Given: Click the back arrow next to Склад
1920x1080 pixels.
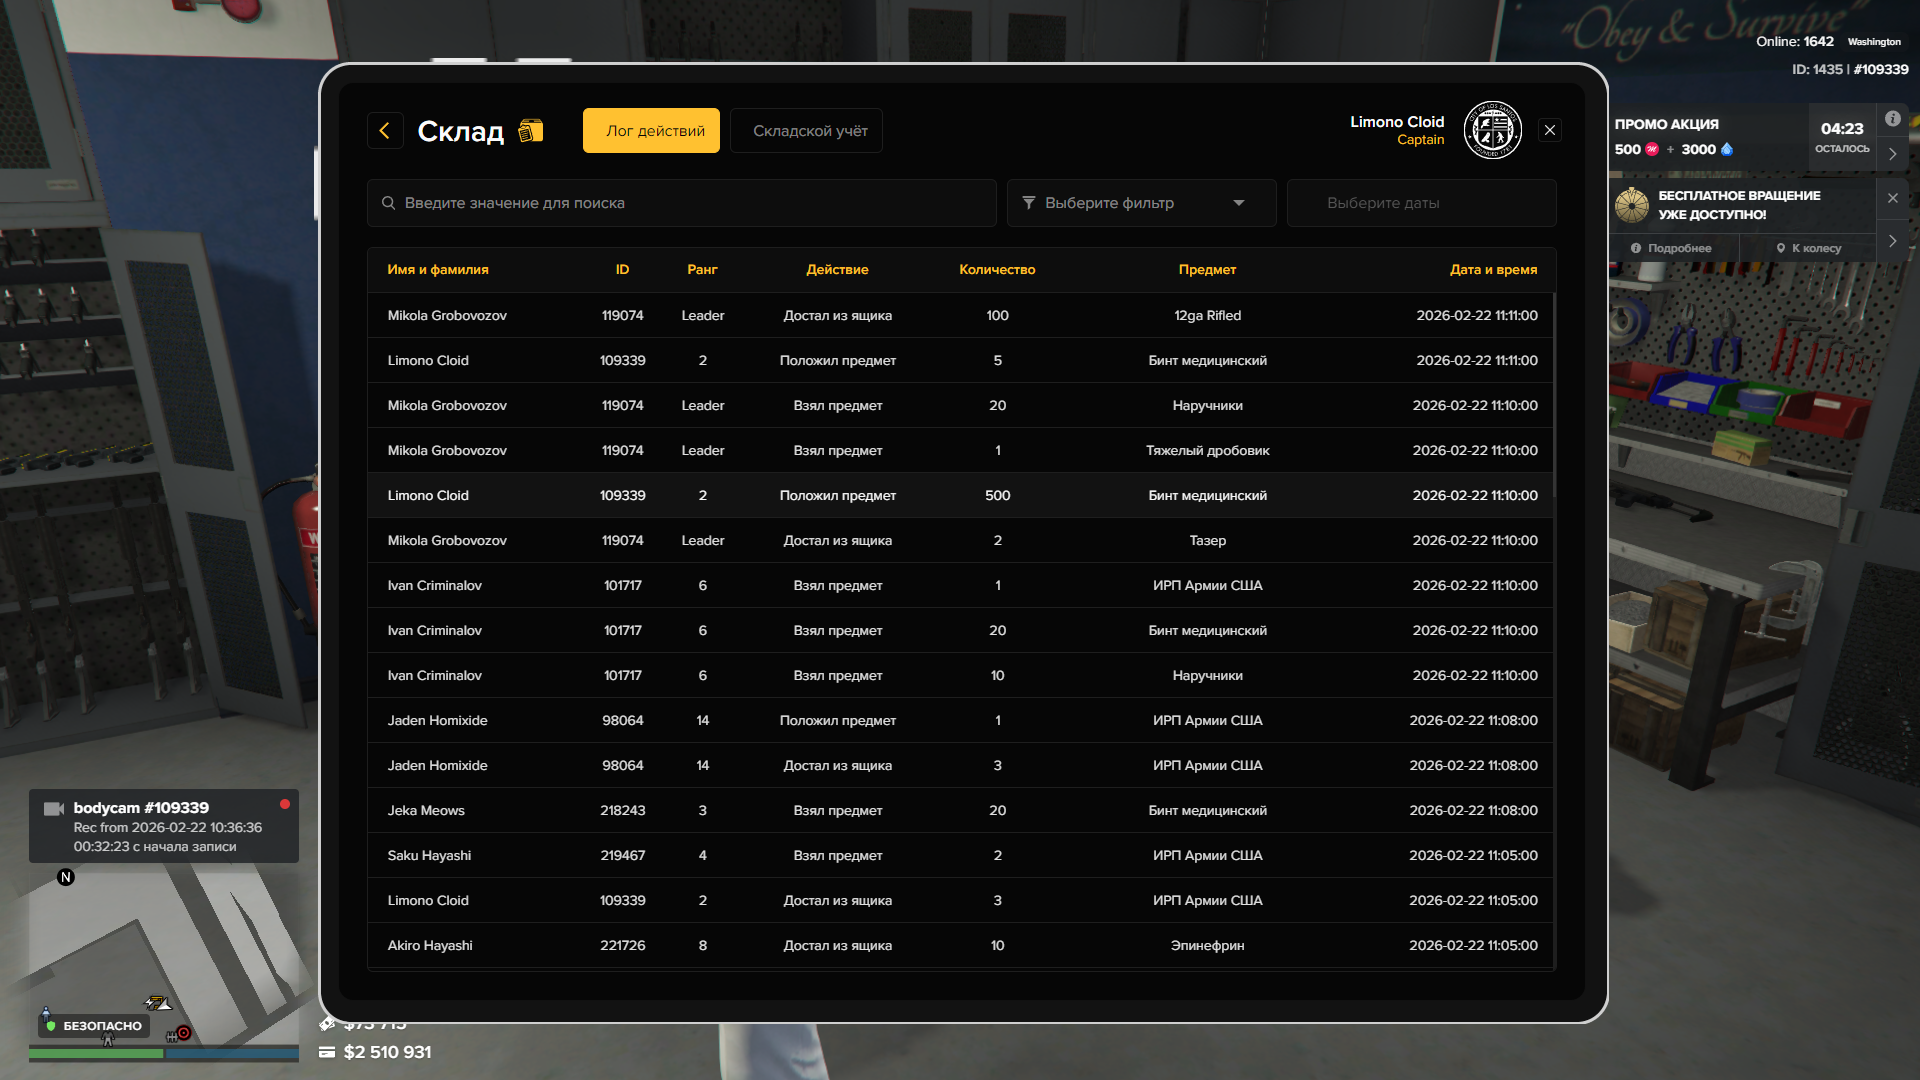Looking at the screenshot, I should tap(385, 131).
